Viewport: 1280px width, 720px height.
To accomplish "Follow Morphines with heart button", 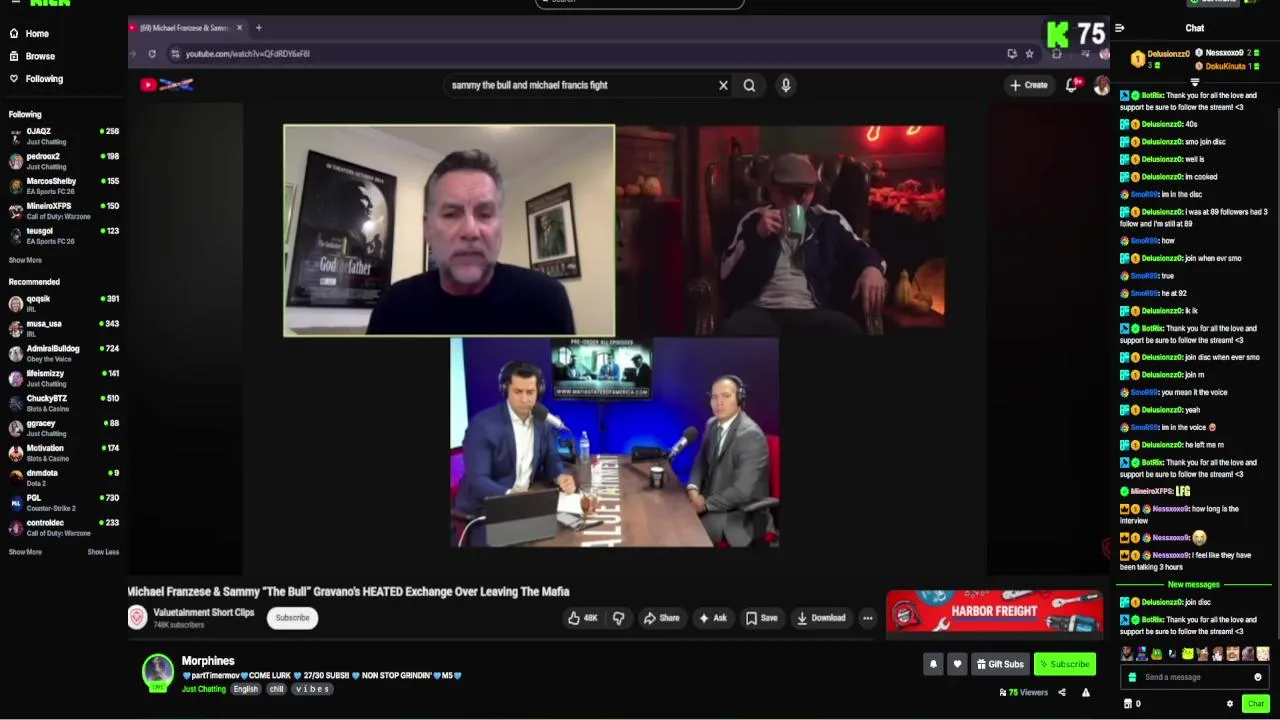I will click(957, 664).
